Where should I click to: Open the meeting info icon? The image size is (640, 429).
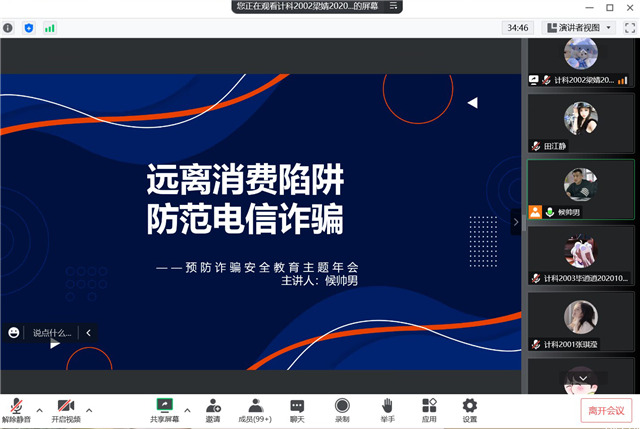coord(8,28)
